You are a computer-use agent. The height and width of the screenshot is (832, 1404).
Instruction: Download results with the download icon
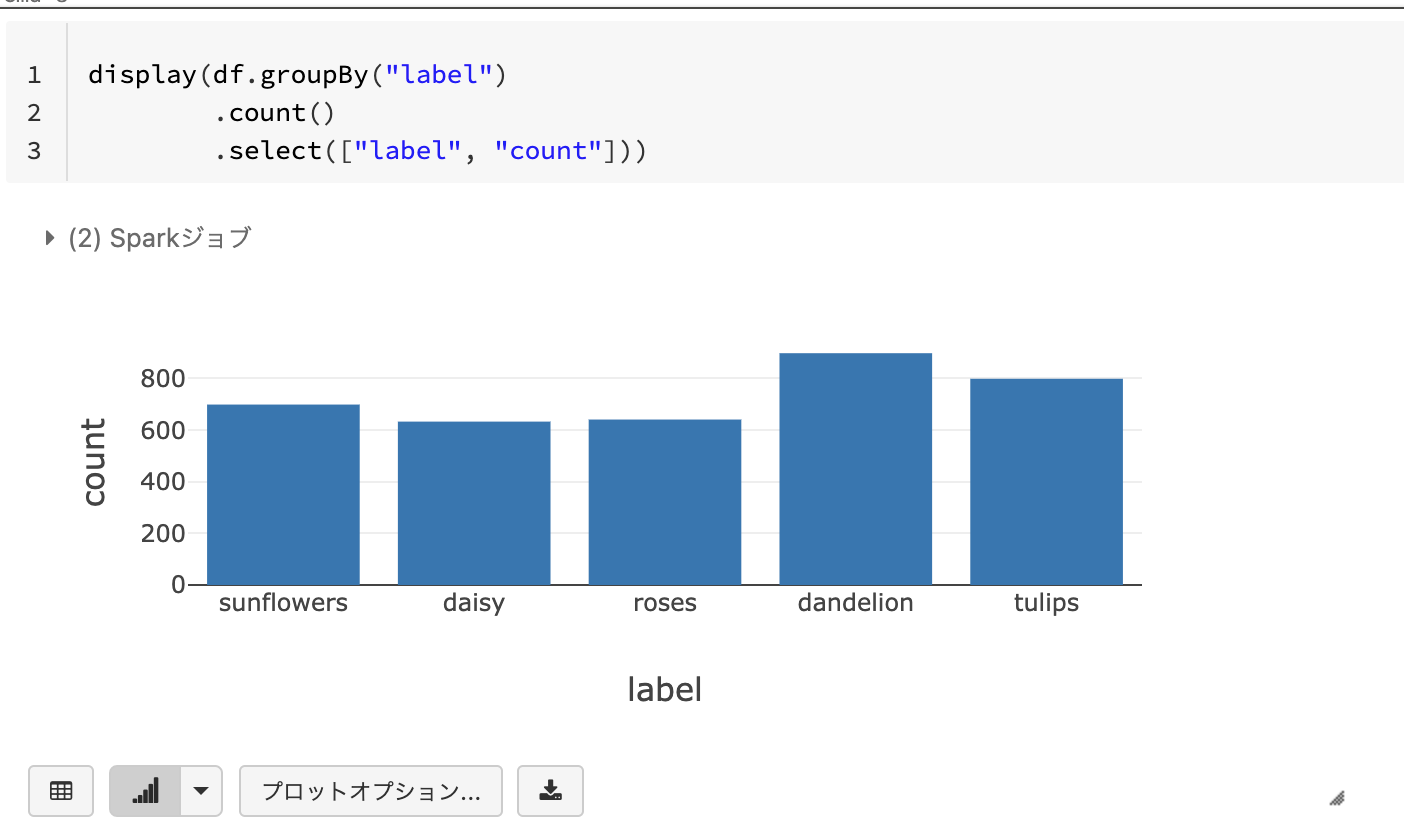550,791
